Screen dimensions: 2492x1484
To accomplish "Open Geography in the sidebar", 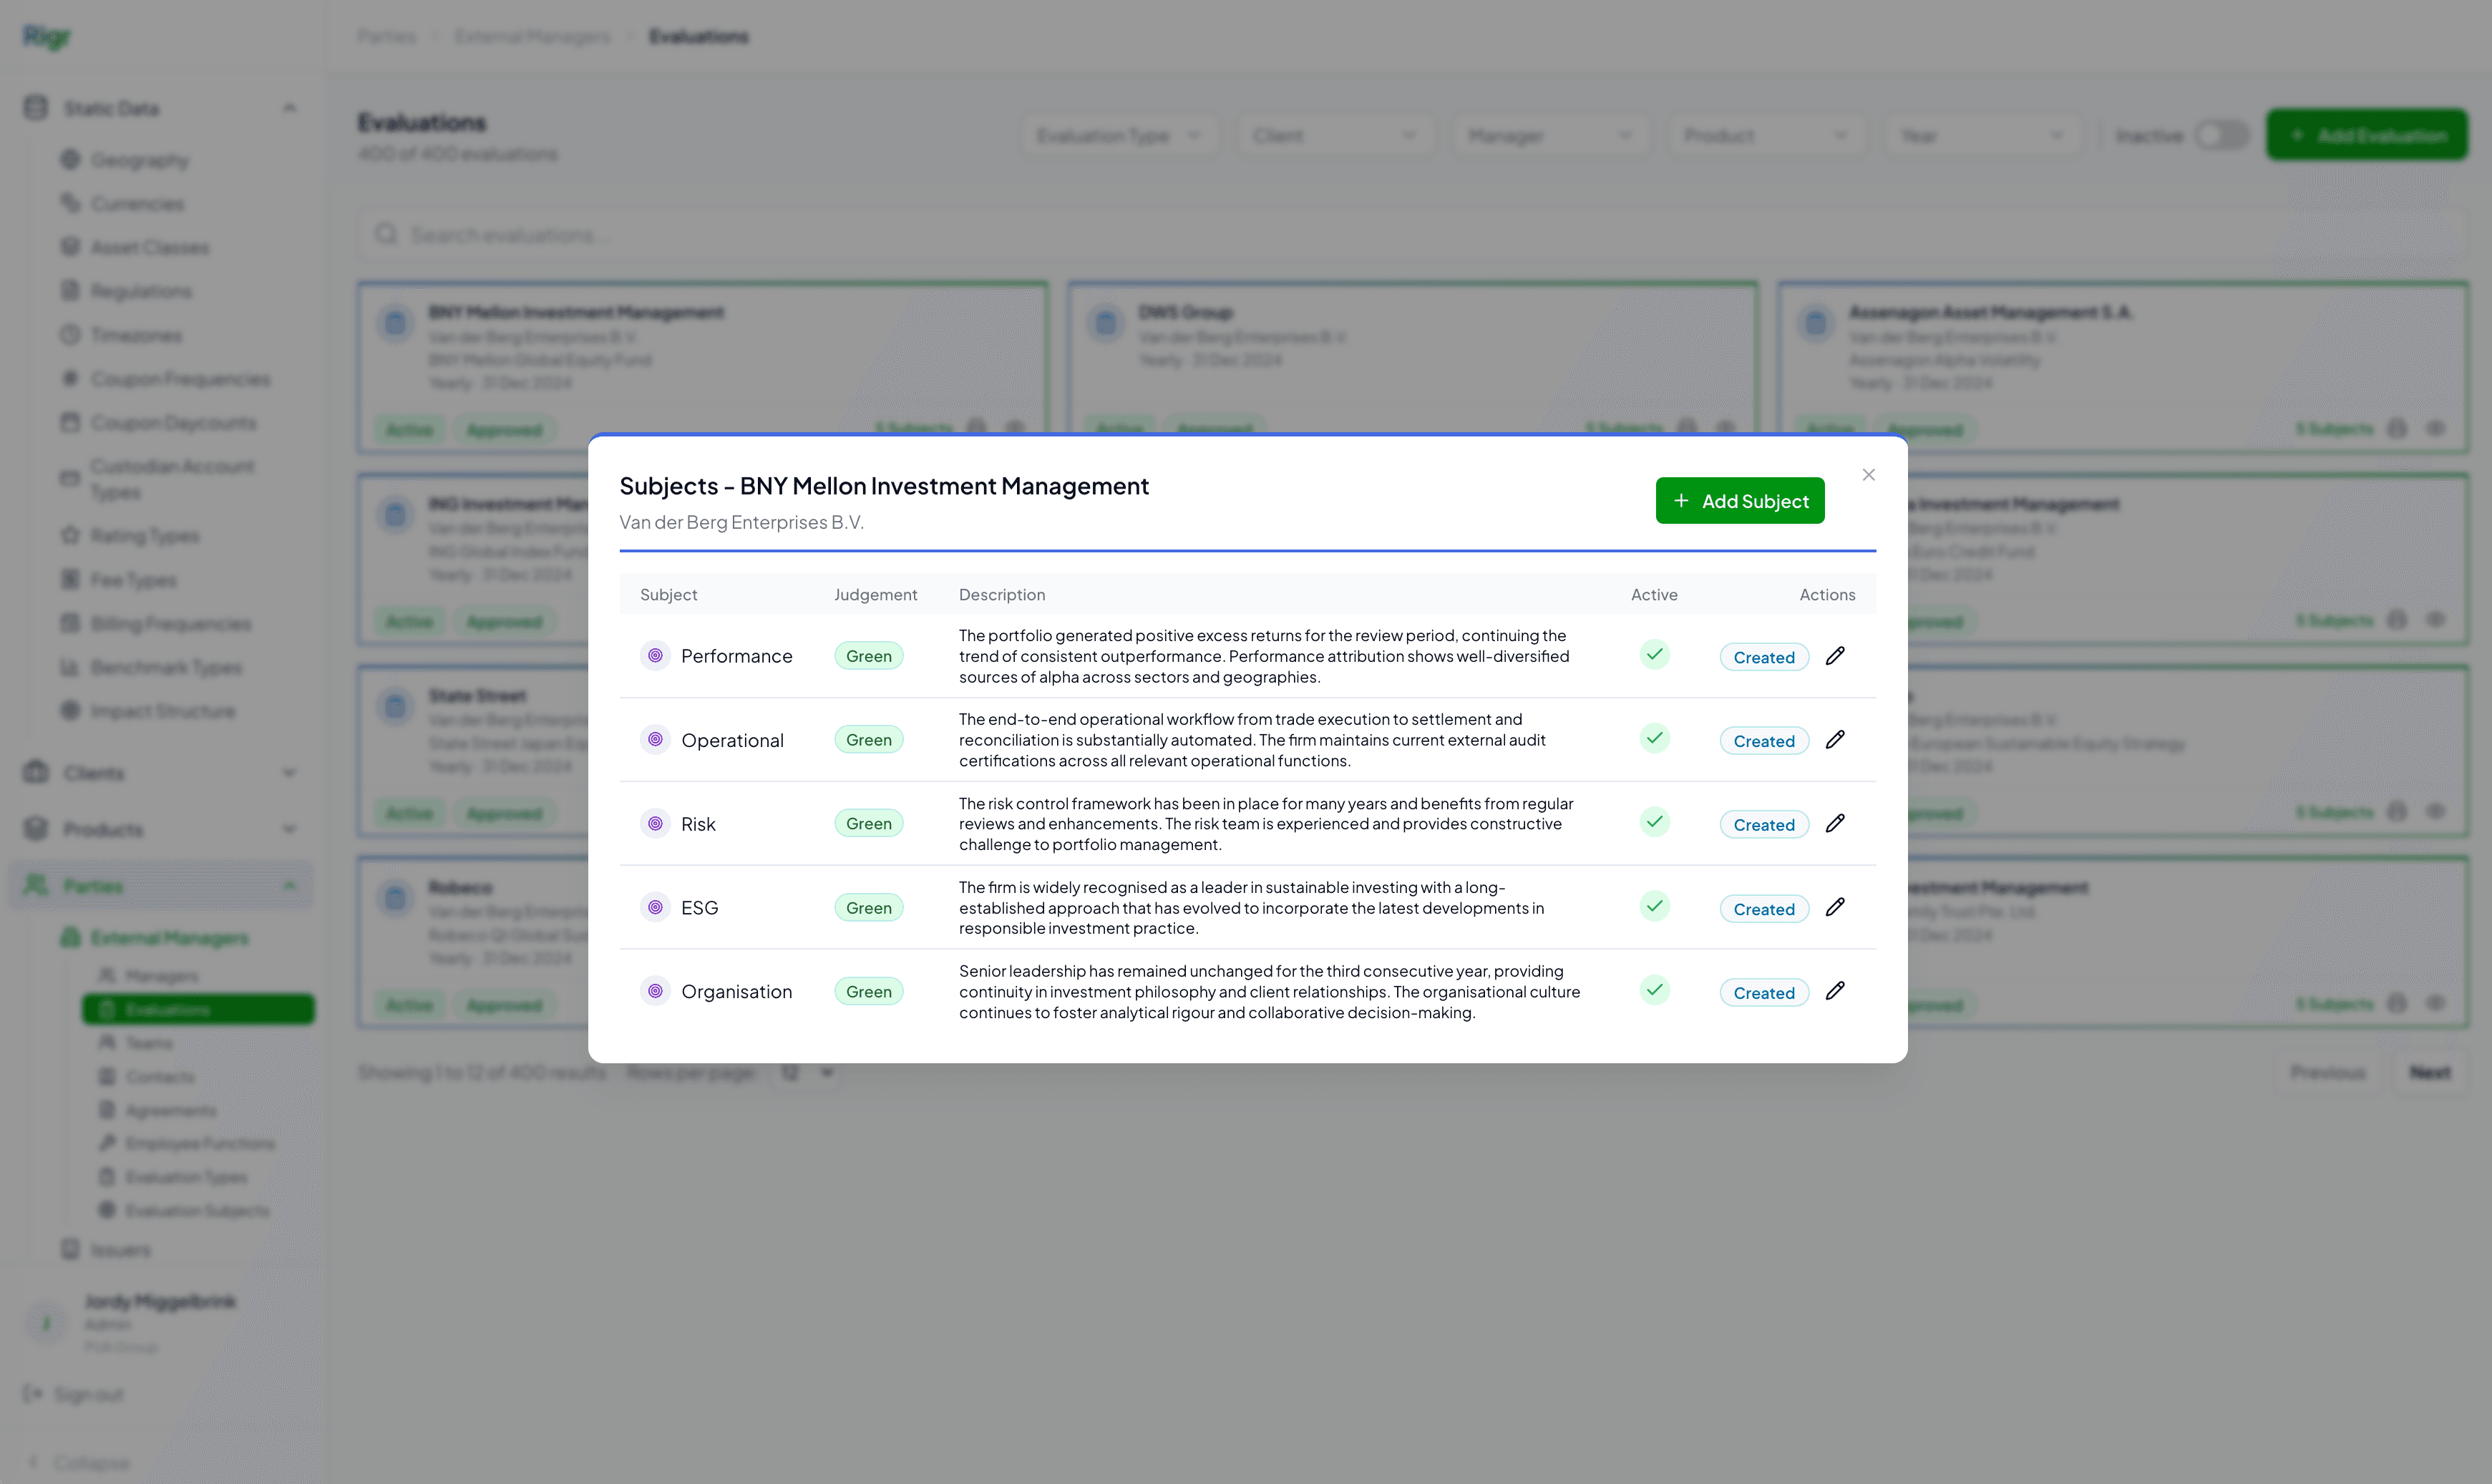I will point(139,160).
